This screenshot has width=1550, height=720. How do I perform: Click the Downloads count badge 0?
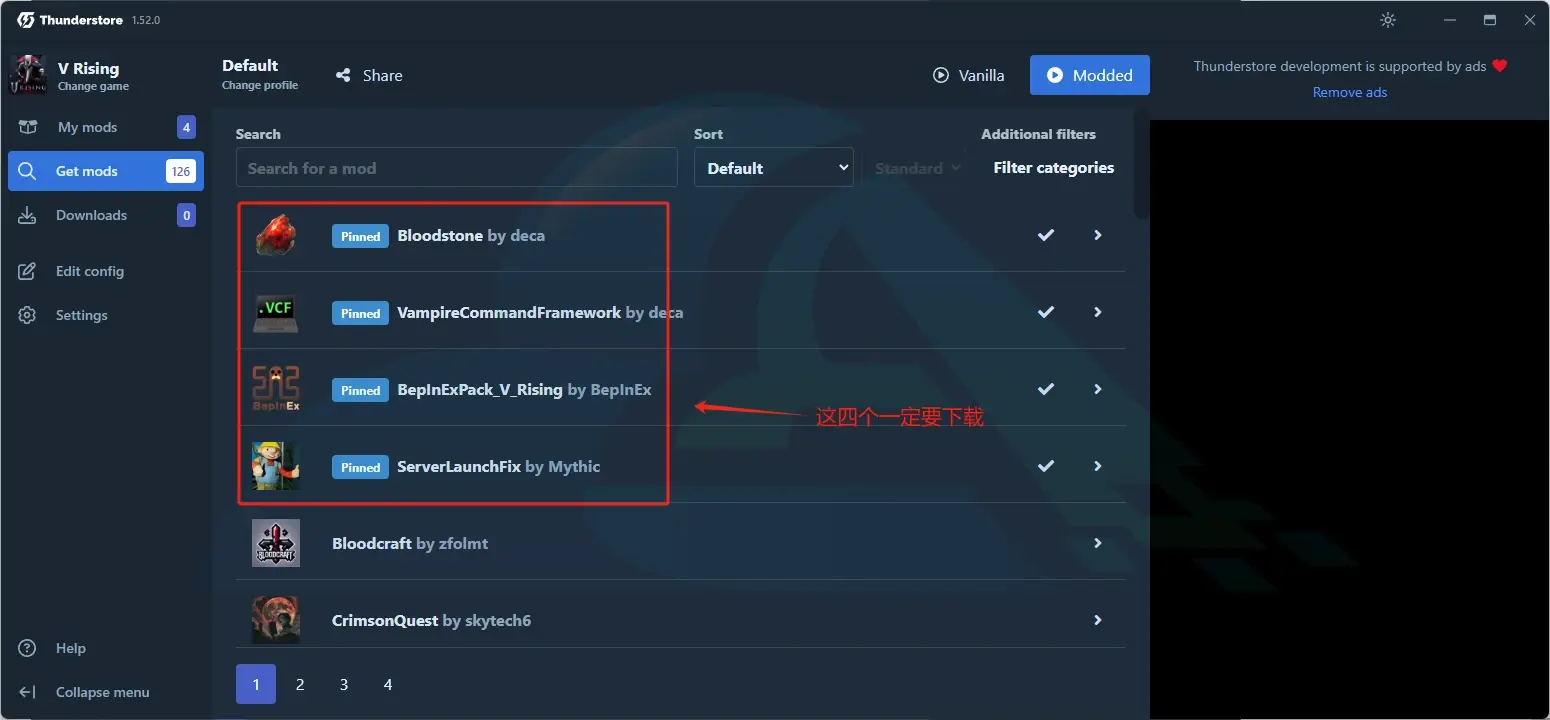click(186, 215)
